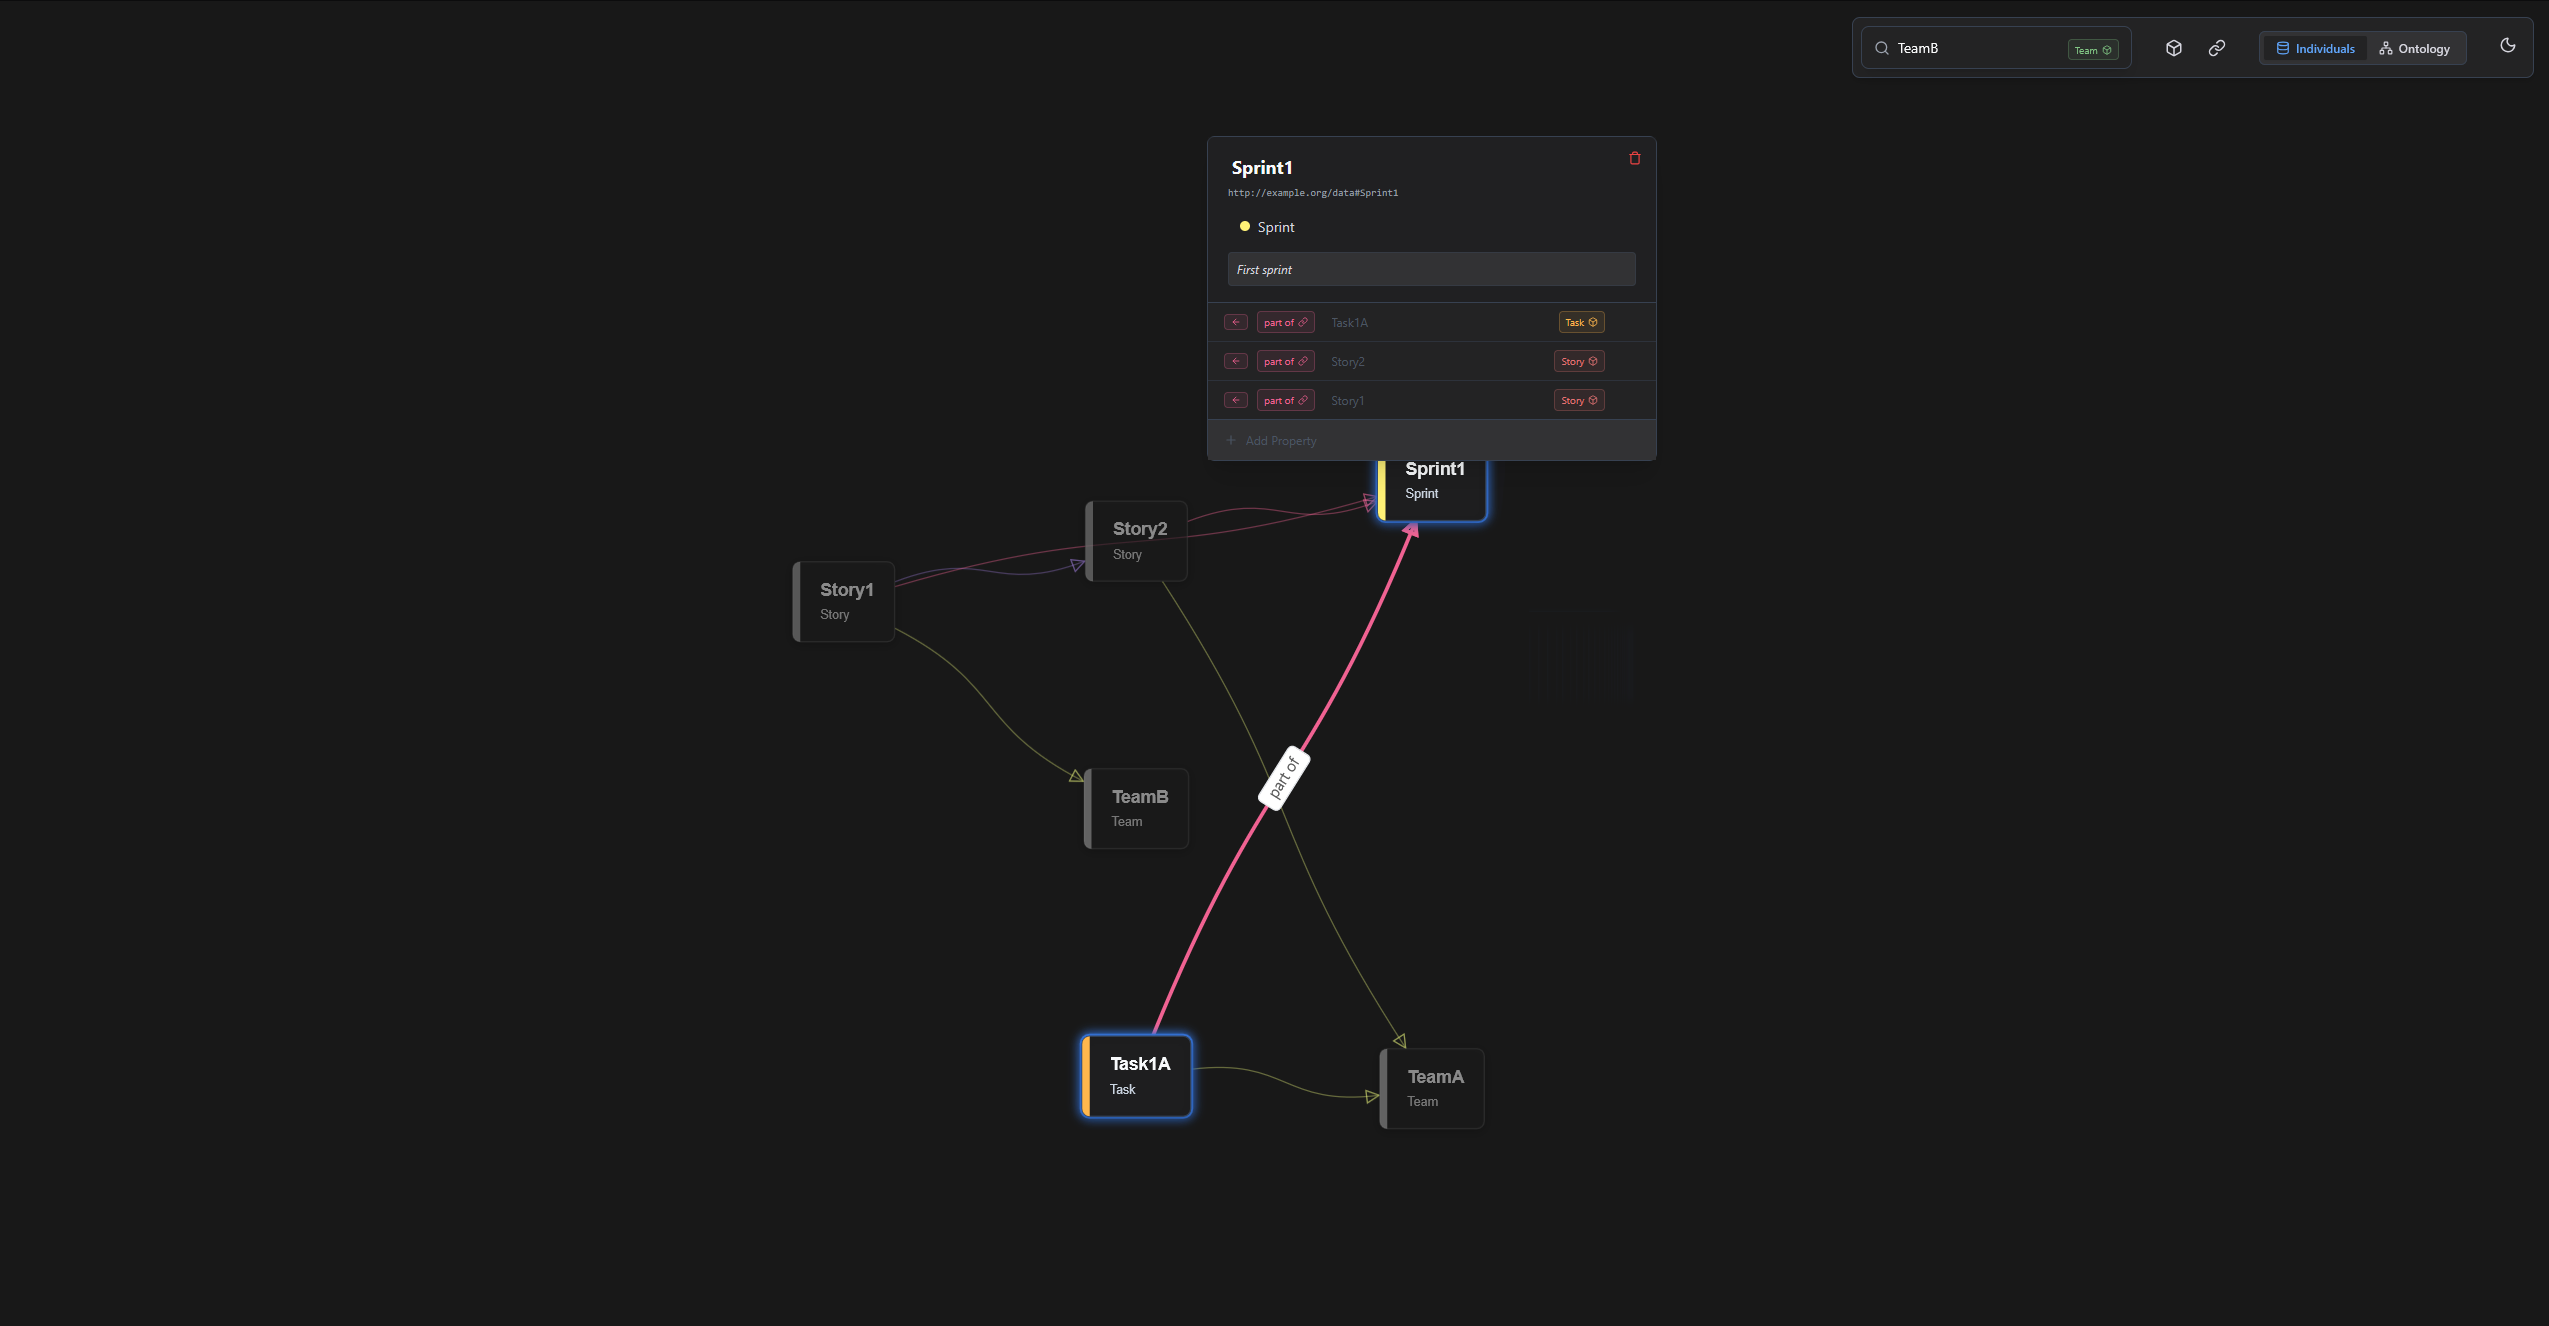Open the part of property pill for Story1
Screen dimensions: 2549x1326
pos(1285,400)
